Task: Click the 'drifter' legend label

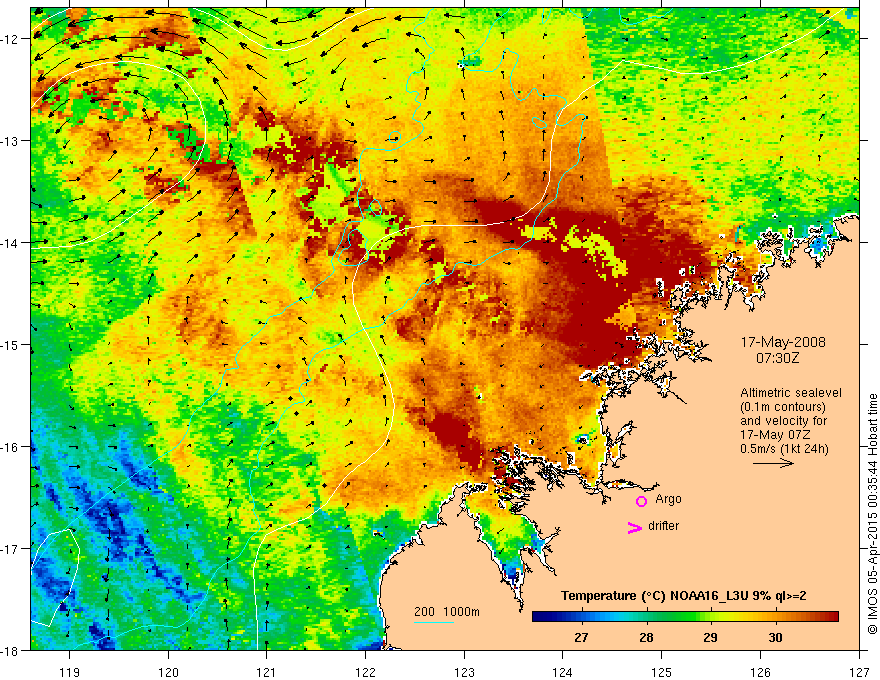Action: coord(663,526)
